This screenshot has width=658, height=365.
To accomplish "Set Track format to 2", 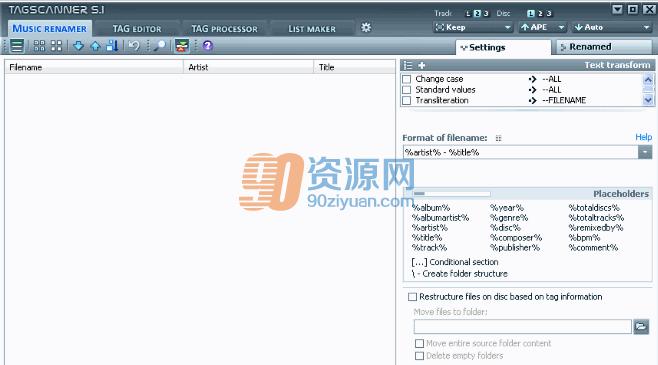I will click(477, 13).
